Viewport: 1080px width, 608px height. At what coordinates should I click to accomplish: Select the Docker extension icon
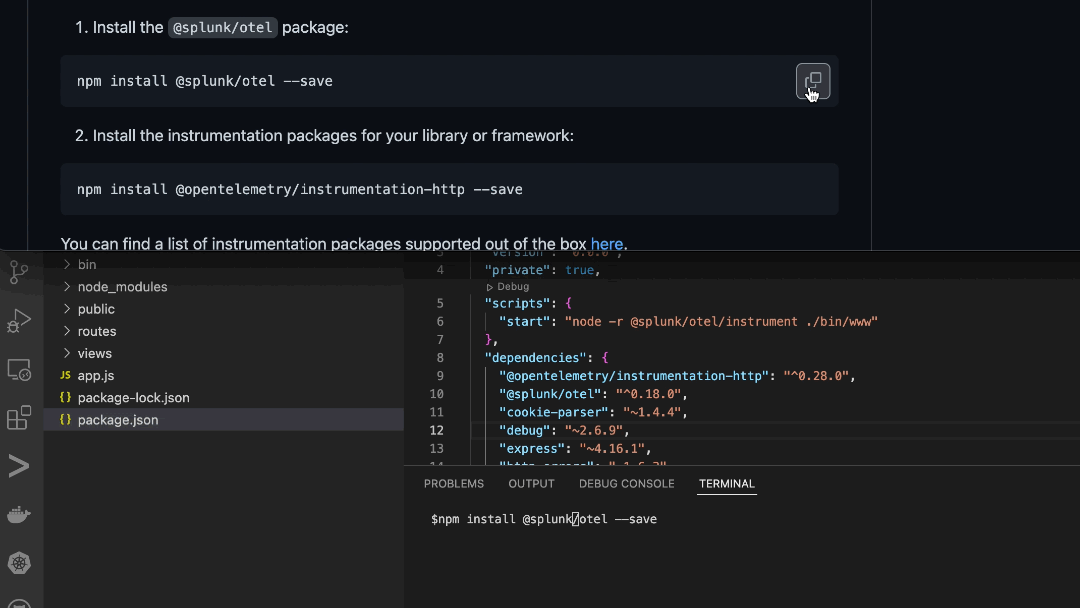[x=20, y=514]
